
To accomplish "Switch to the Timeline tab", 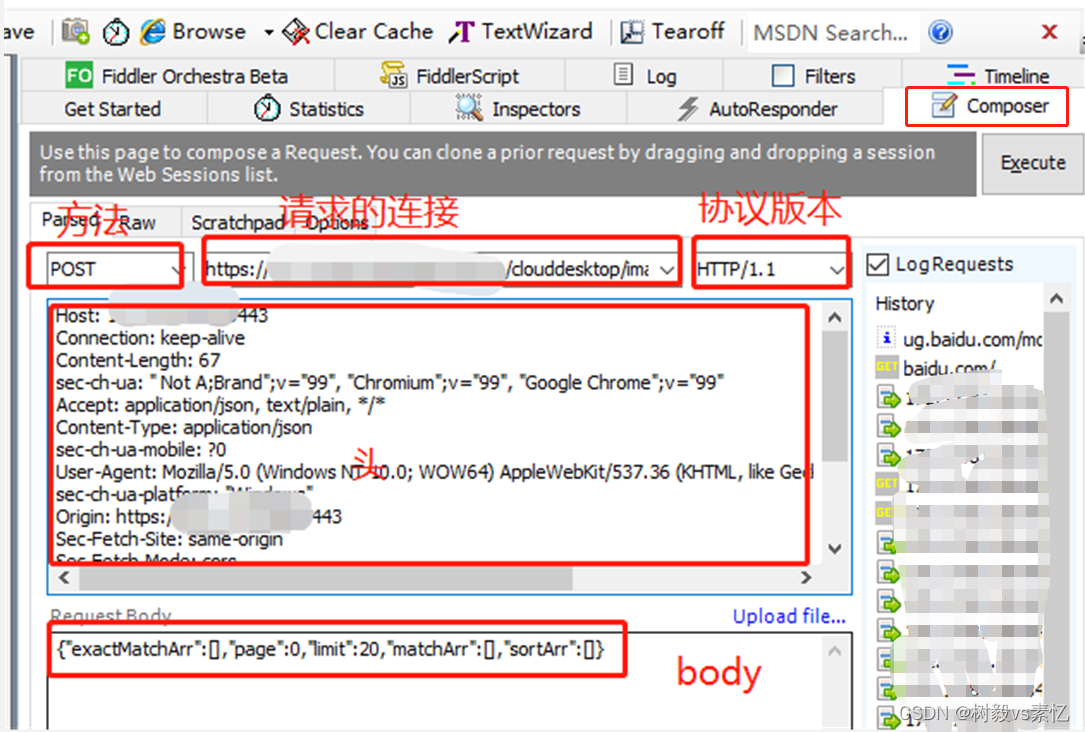I will [x=997, y=75].
